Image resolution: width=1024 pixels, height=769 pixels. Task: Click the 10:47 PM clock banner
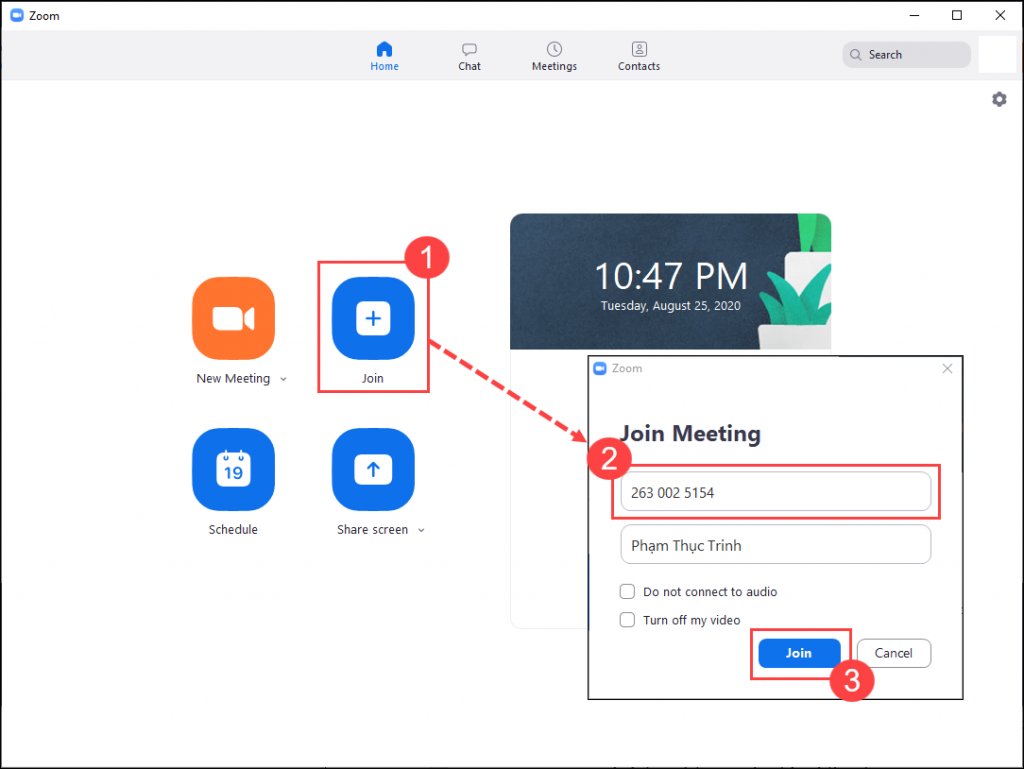click(670, 281)
